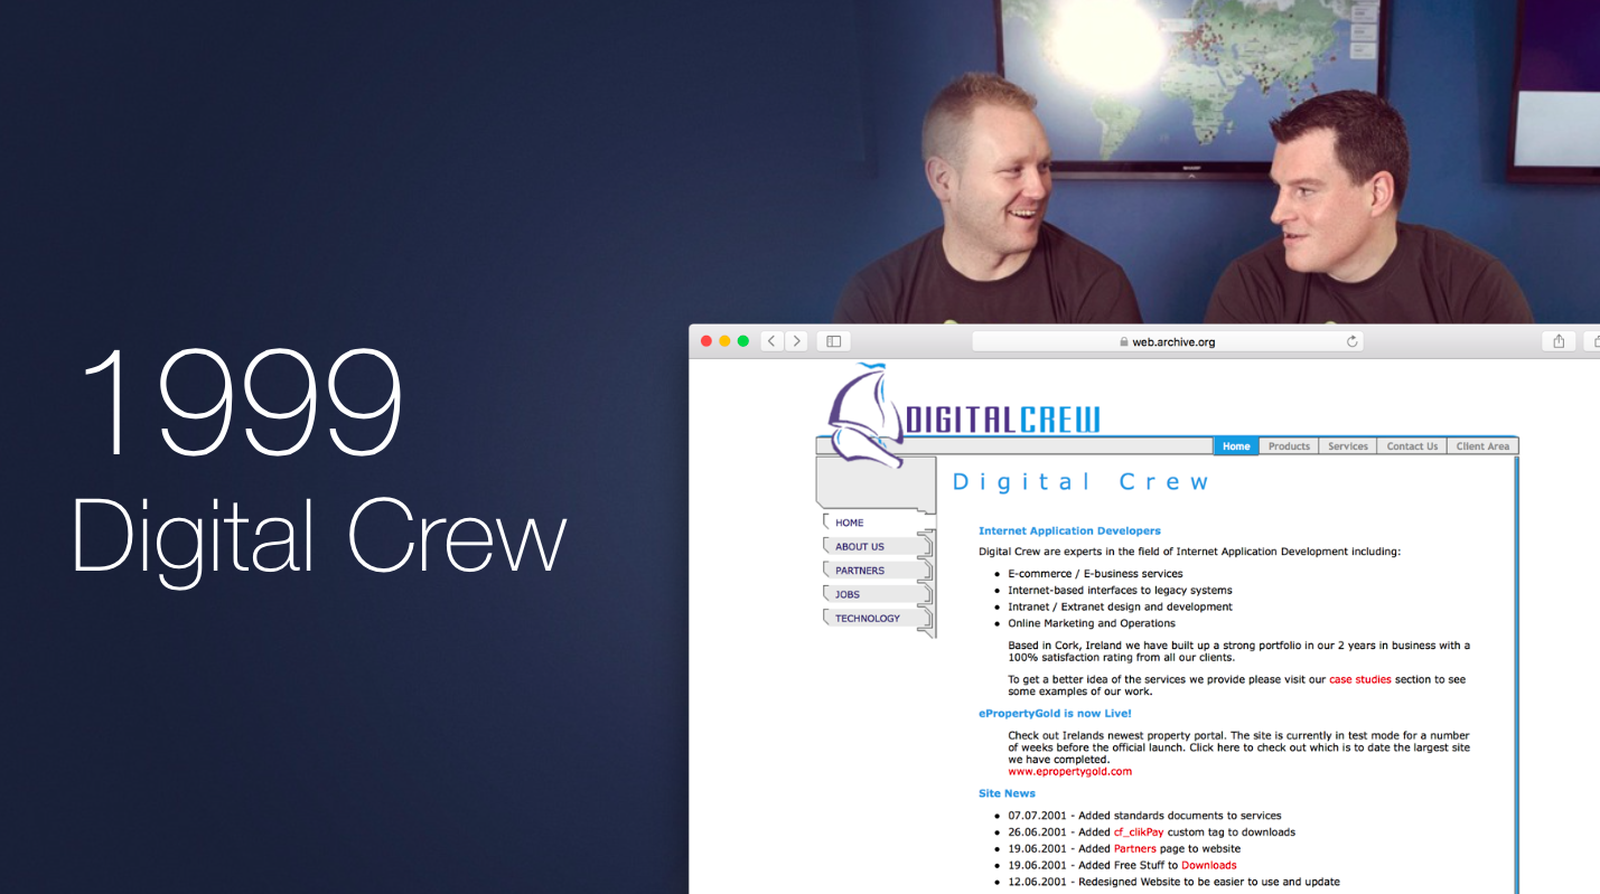Click the '1999' slide heading
The image size is (1600, 894).
pos(243,402)
